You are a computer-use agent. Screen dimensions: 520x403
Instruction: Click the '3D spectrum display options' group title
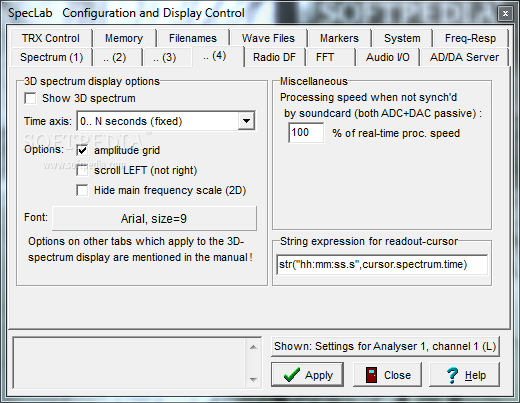point(92,81)
